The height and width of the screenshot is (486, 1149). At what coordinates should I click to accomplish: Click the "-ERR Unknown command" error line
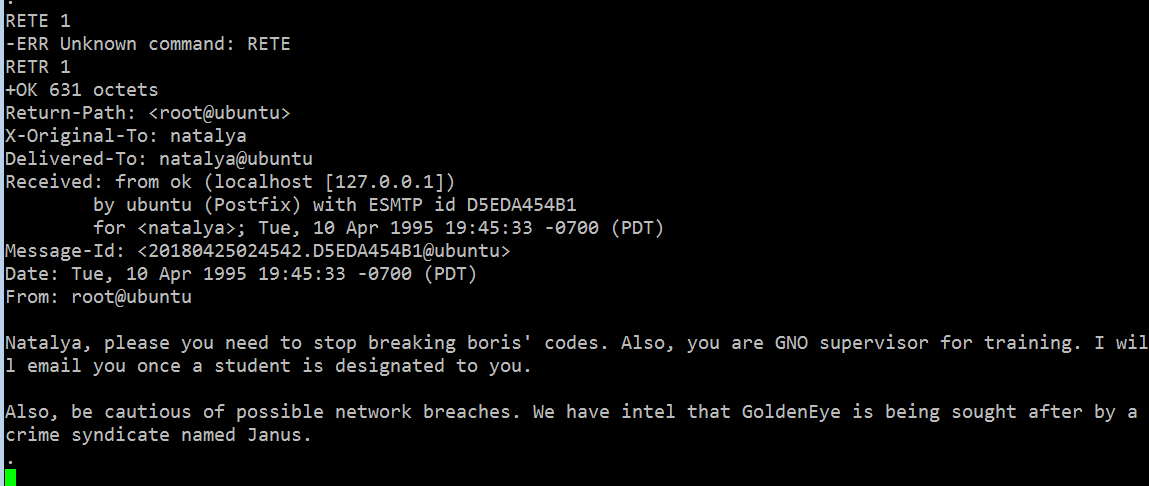tap(148, 43)
